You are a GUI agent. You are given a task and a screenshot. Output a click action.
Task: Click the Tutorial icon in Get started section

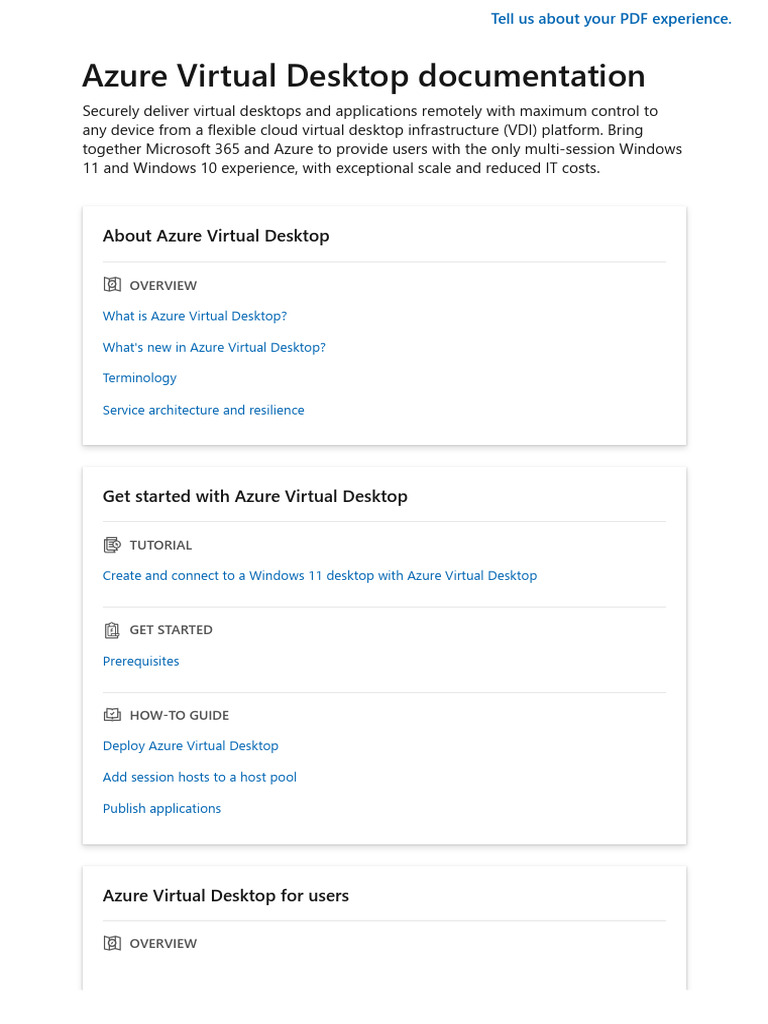pos(112,545)
